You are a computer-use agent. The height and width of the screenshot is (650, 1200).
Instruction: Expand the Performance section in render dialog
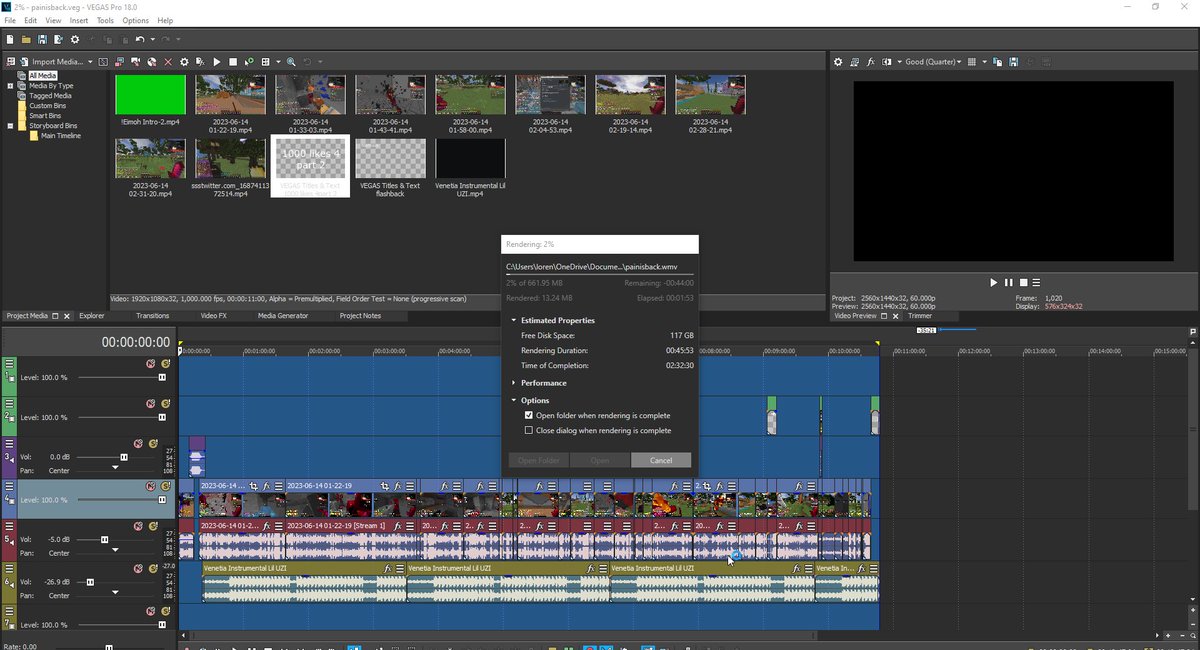tap(514, 383)
